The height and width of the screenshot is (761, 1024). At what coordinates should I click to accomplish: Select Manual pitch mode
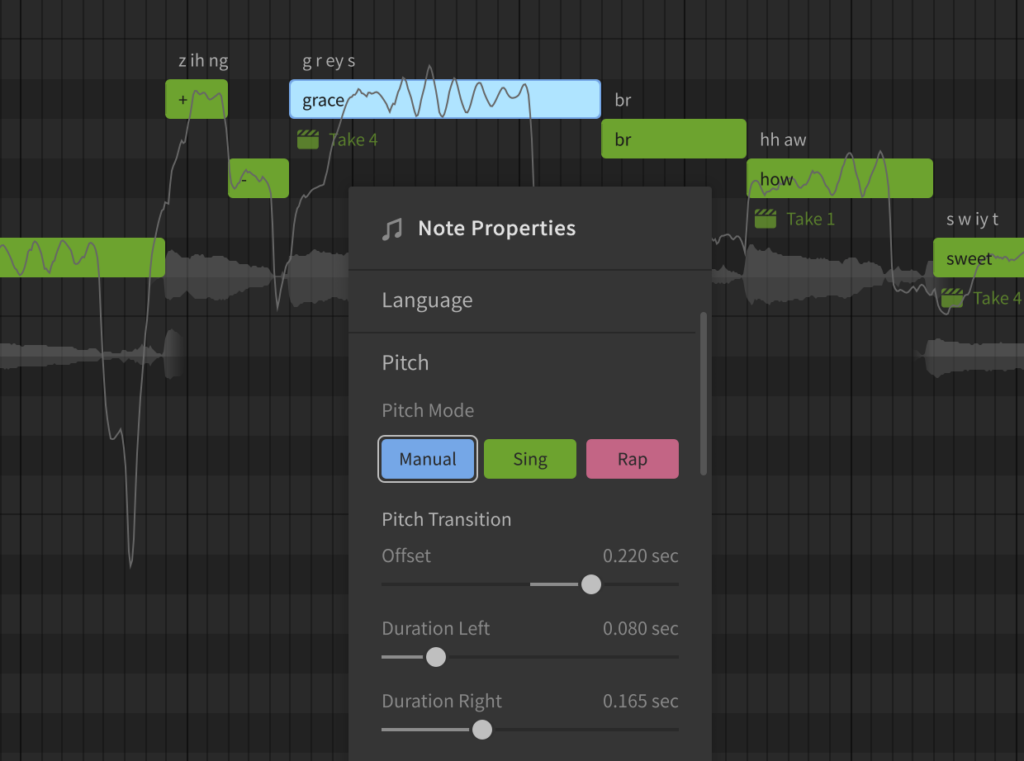pos(427,458)
